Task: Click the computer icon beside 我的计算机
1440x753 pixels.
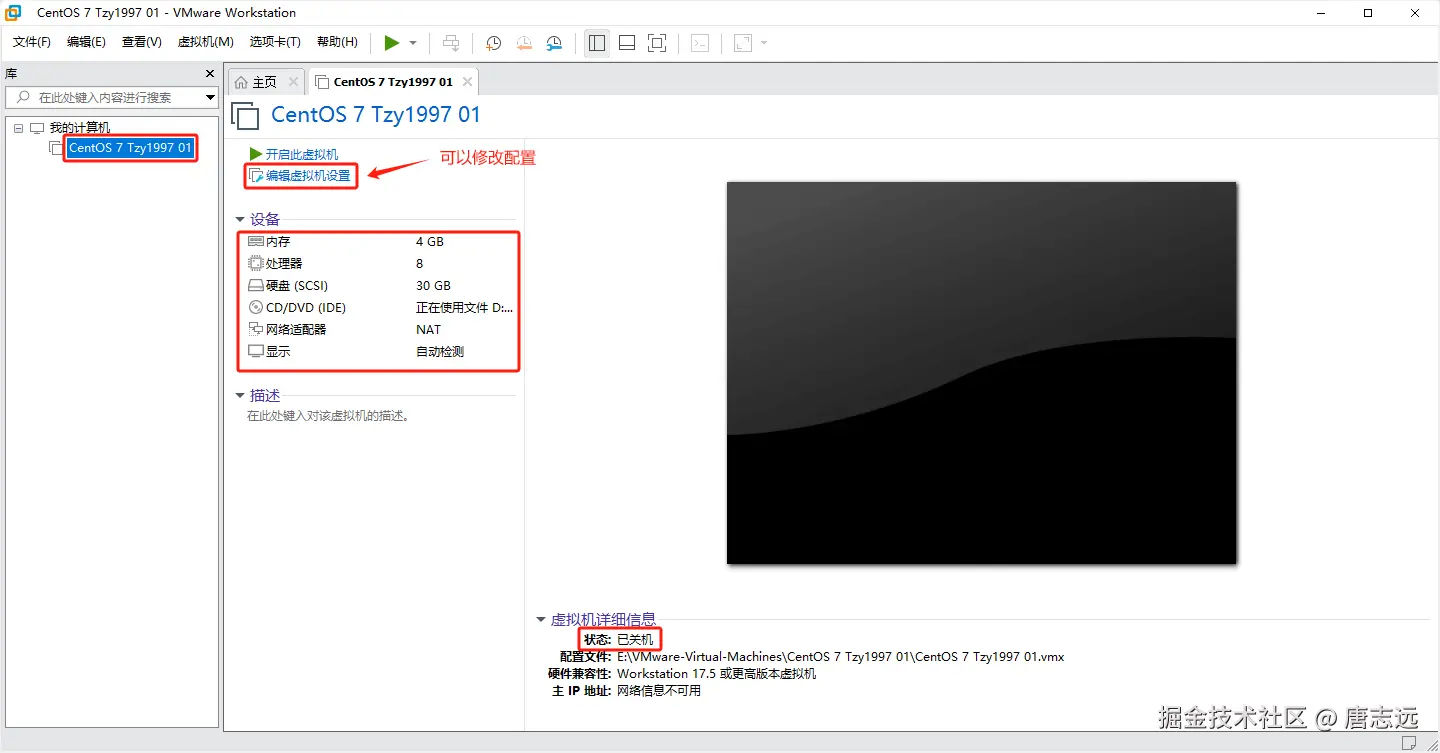Action: pyautogui.click(x=37, y=128)
